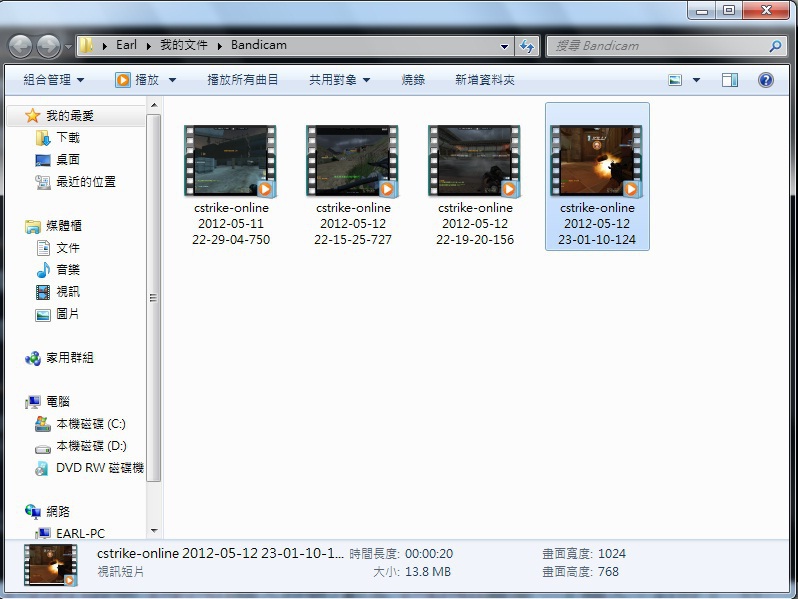Open the address bar history dropdown
Viewport: 798px width, 599px height.
point(504,46)
